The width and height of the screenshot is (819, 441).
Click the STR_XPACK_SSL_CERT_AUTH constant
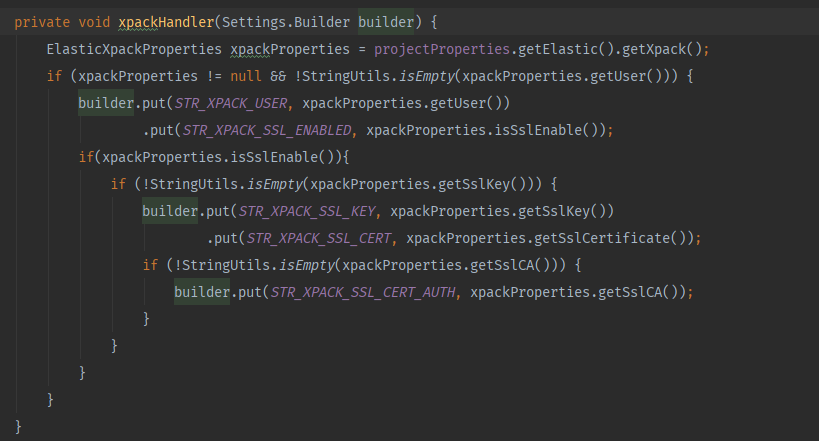pos(362,293)
